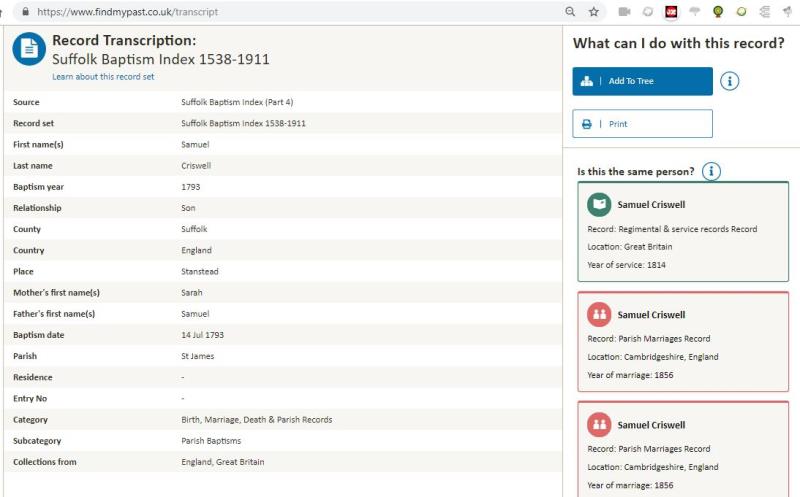800x497 pixels.
Task: Click red marriage icon of first Cambridgeshire record
Action: pos(599,314)
